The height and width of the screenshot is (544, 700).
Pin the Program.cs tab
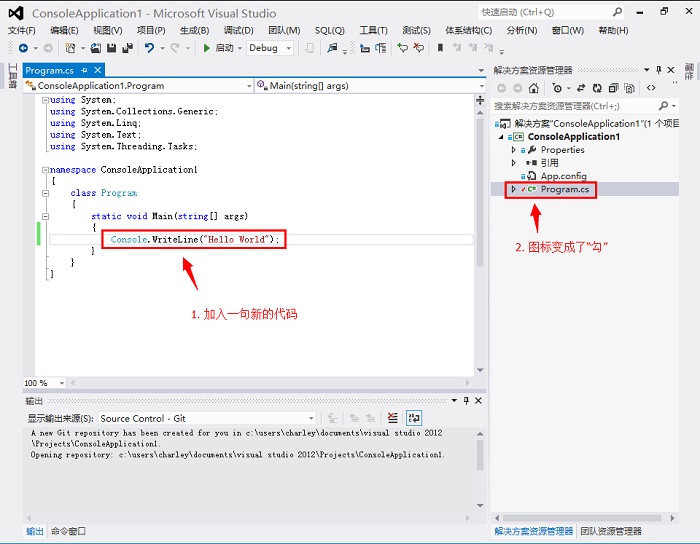point(84,71)
